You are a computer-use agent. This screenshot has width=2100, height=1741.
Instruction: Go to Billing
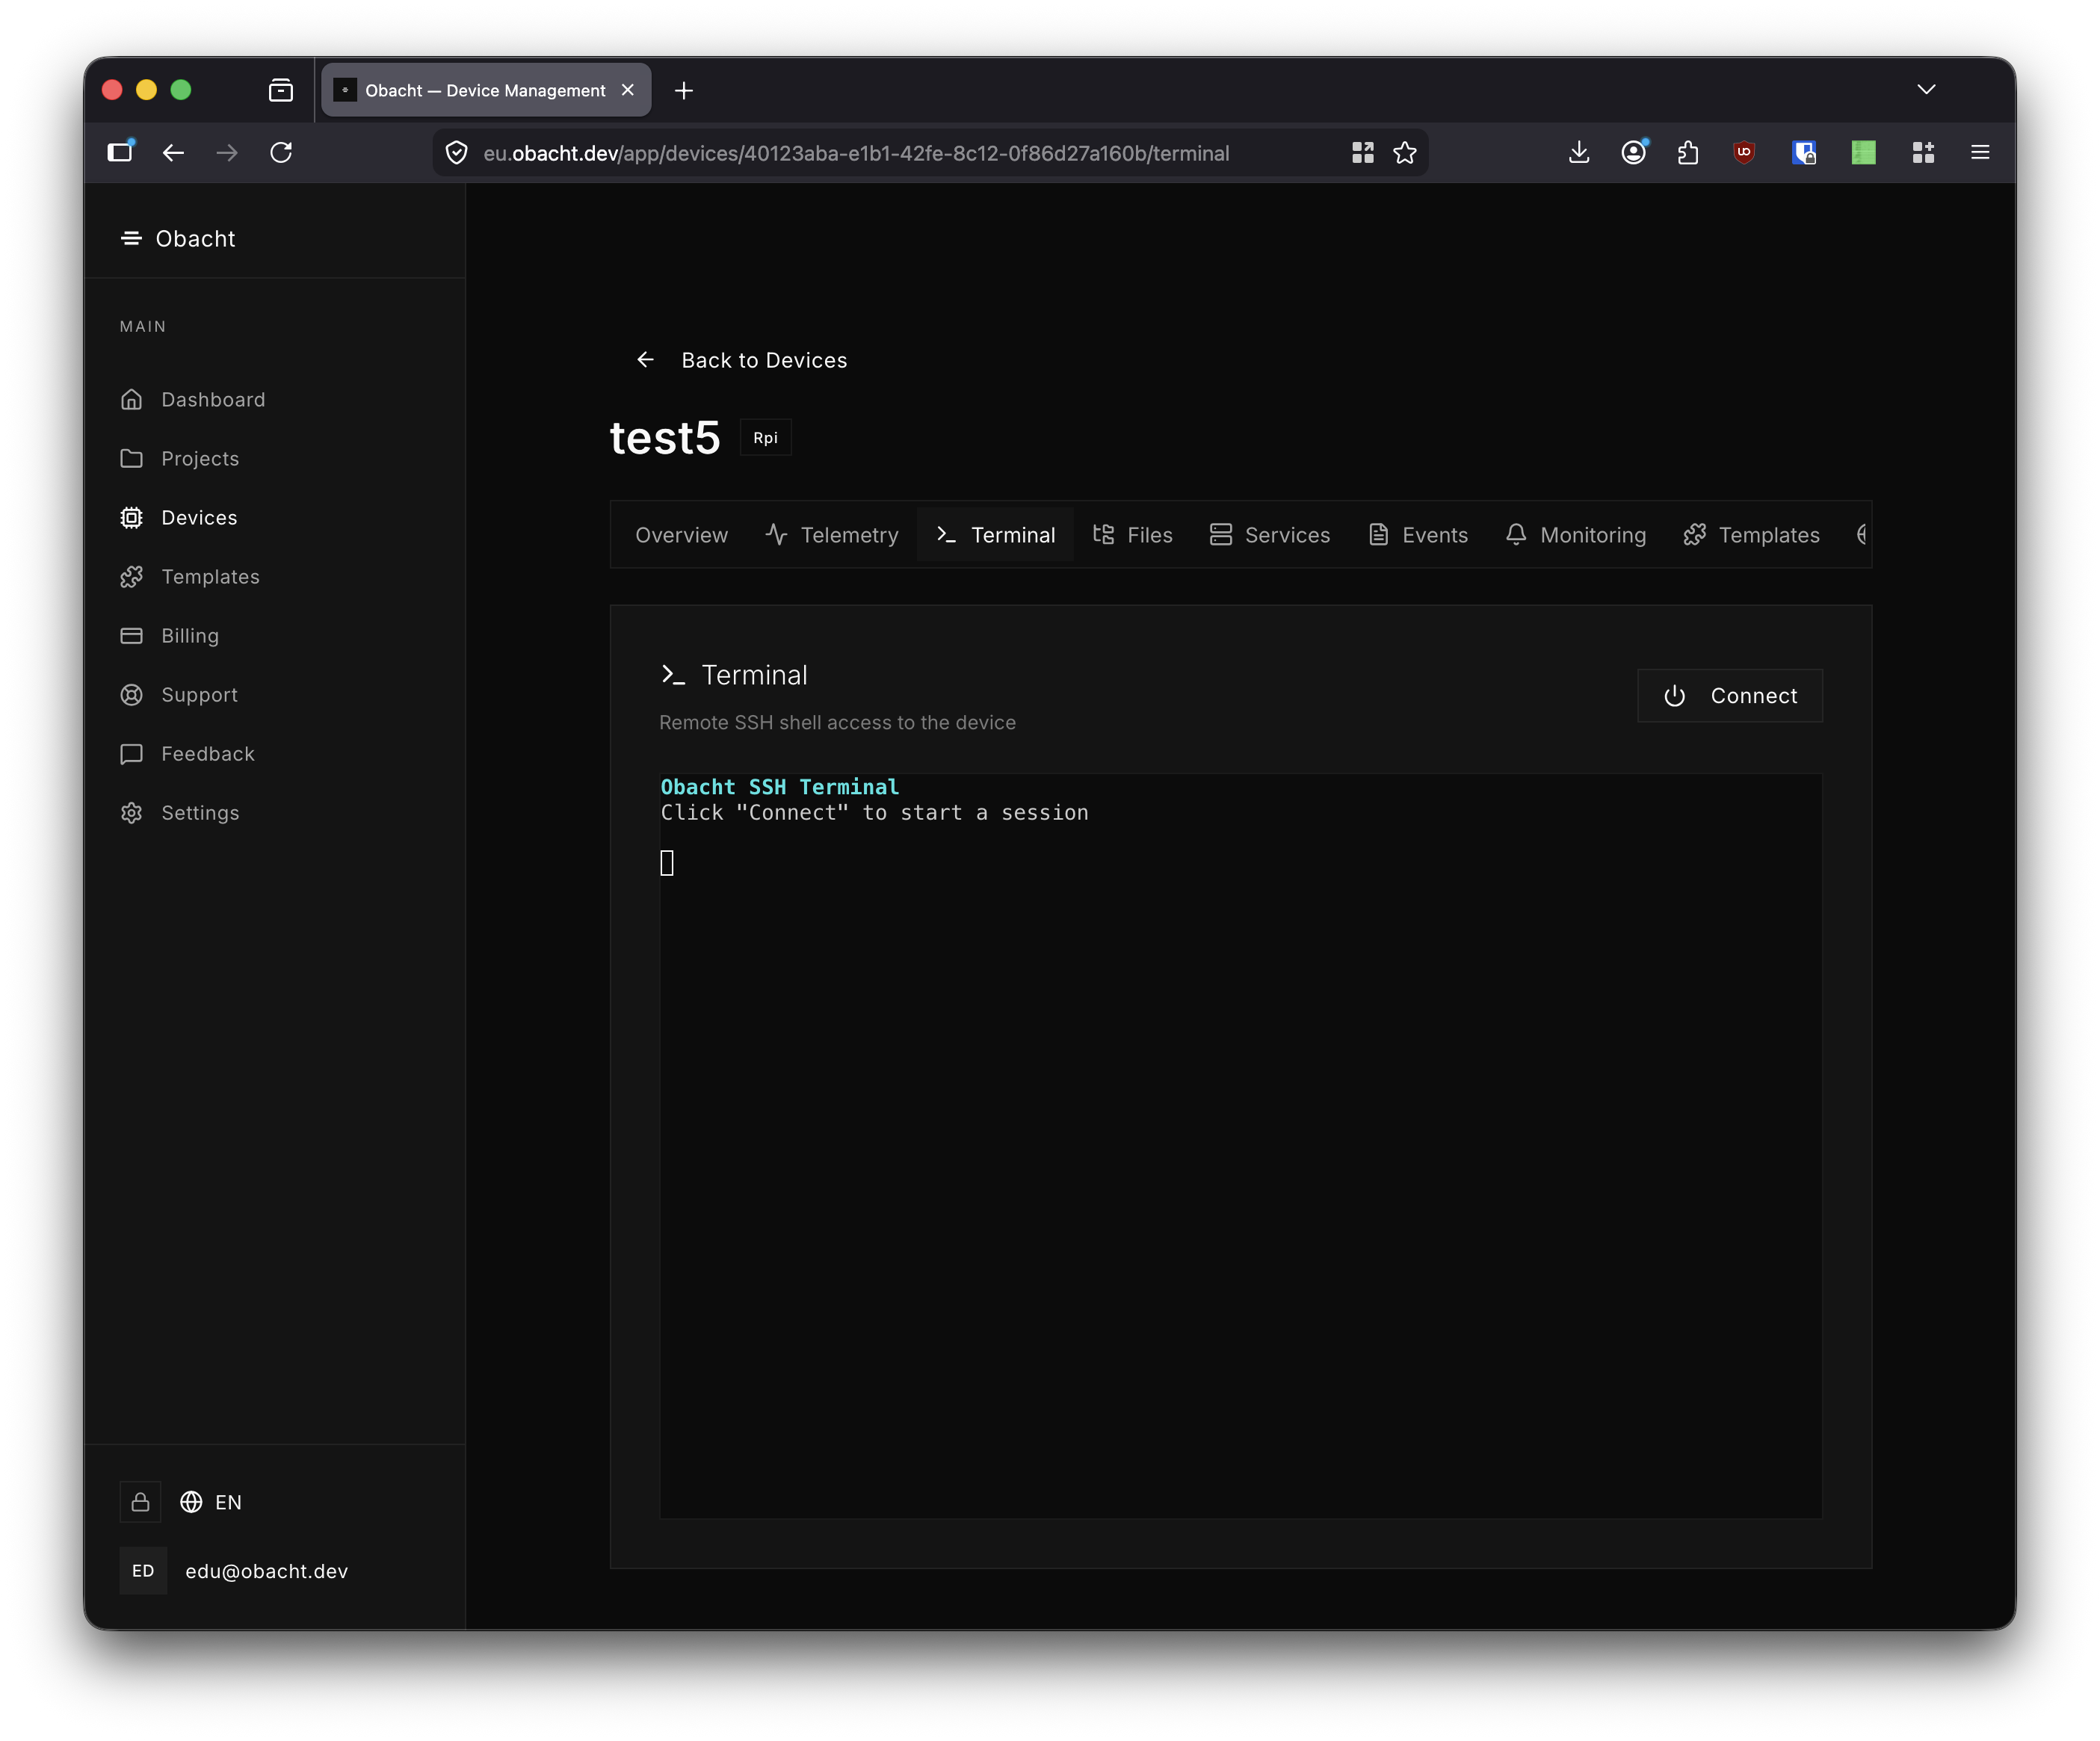(170, 635)
